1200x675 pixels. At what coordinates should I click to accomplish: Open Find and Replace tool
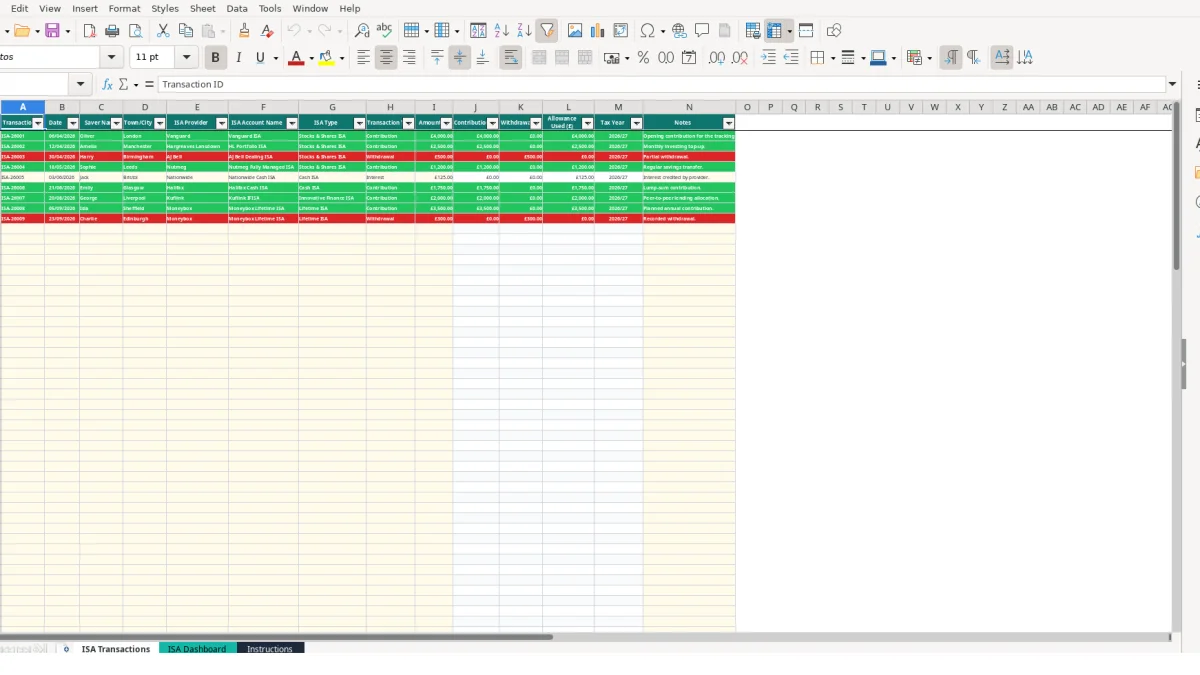362,31
